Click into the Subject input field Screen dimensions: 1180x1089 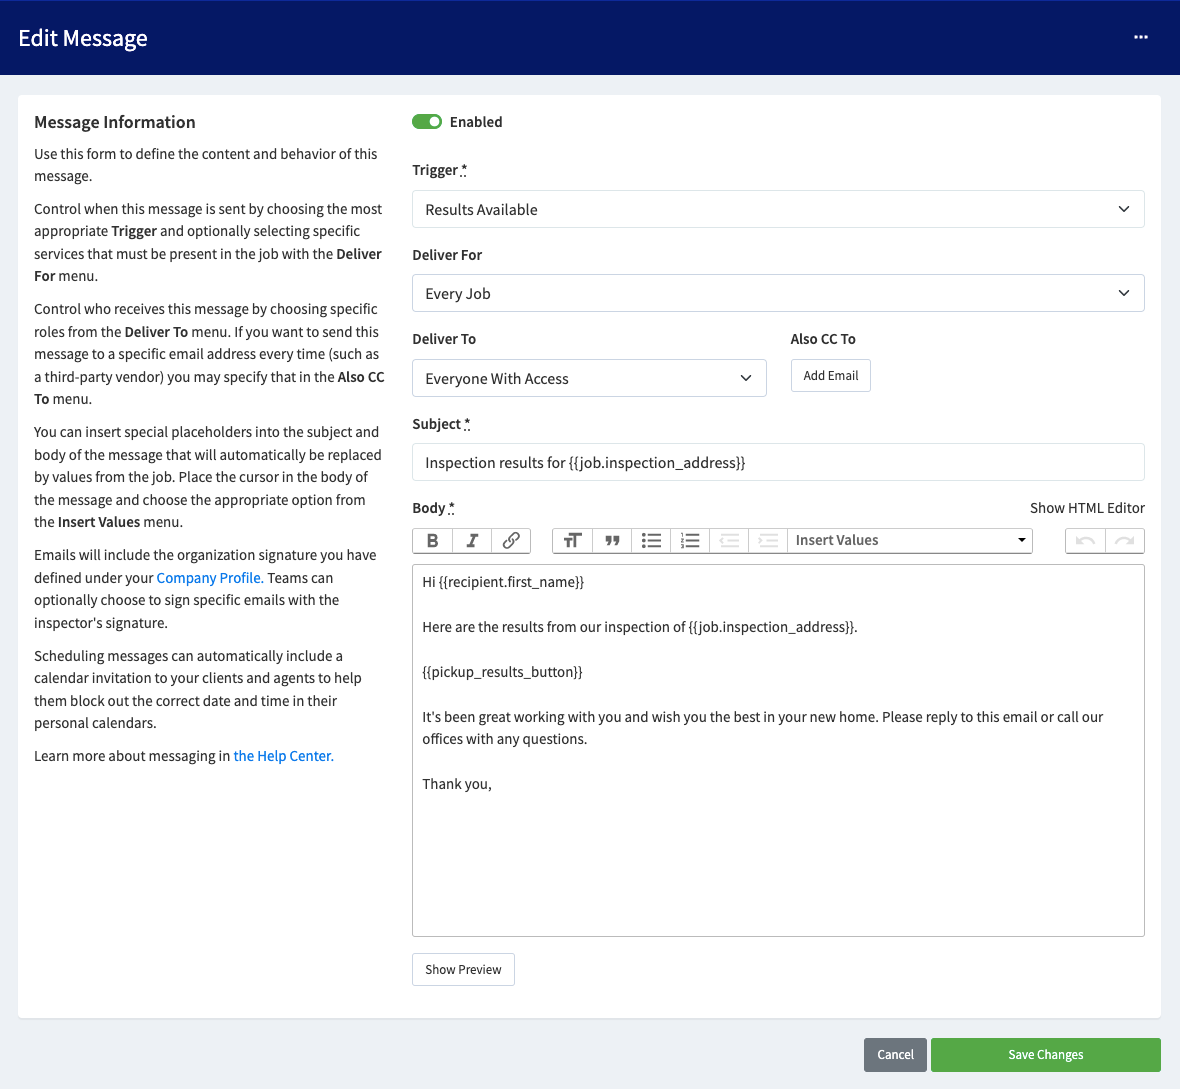(x=778, y=463)
